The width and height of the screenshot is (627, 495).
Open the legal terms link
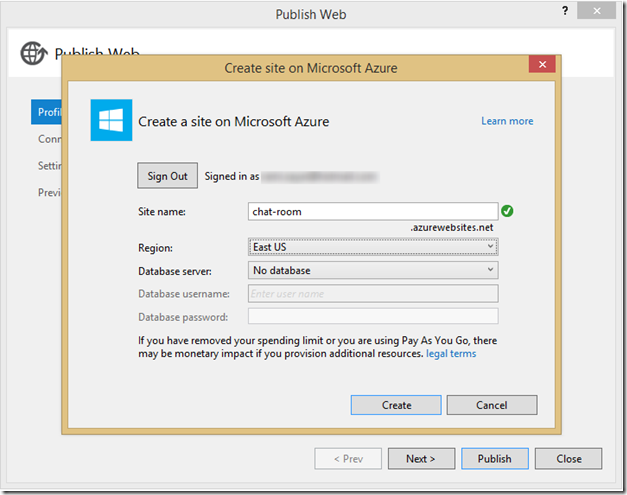451,353
